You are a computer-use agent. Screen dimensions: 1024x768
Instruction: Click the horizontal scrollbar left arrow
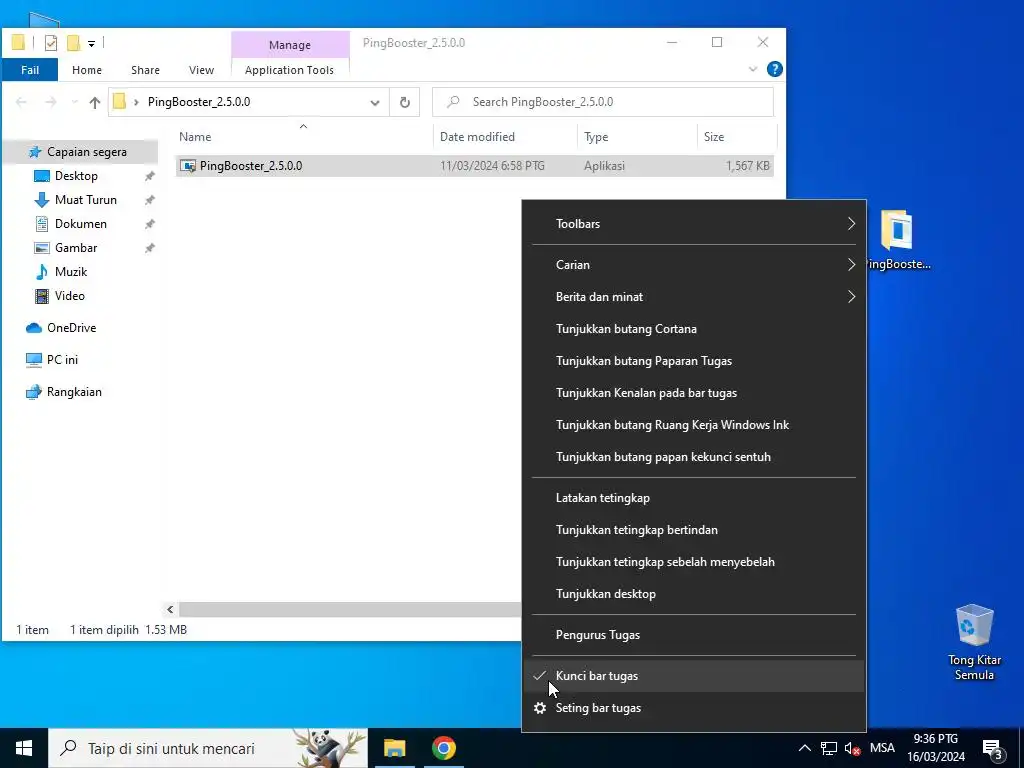[170, 610]
